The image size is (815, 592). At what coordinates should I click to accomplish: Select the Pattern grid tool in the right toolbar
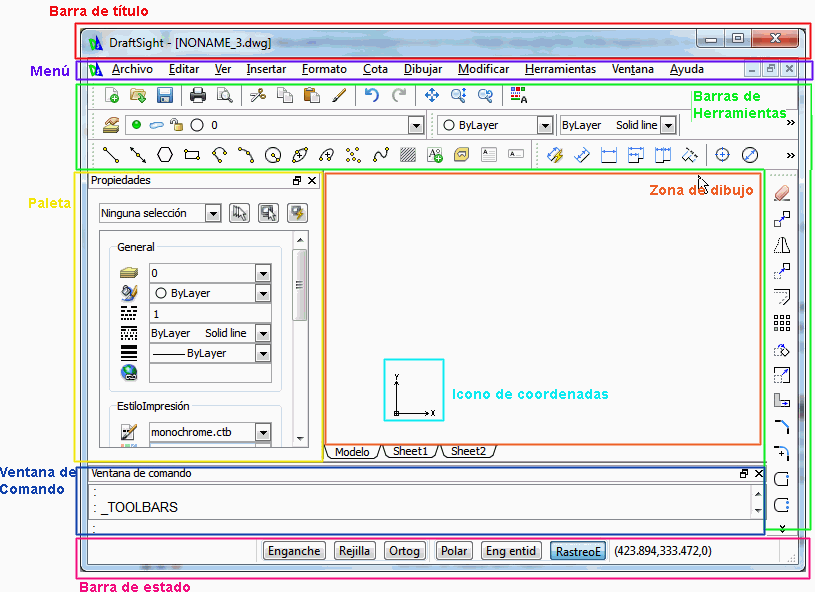point(782,323)
